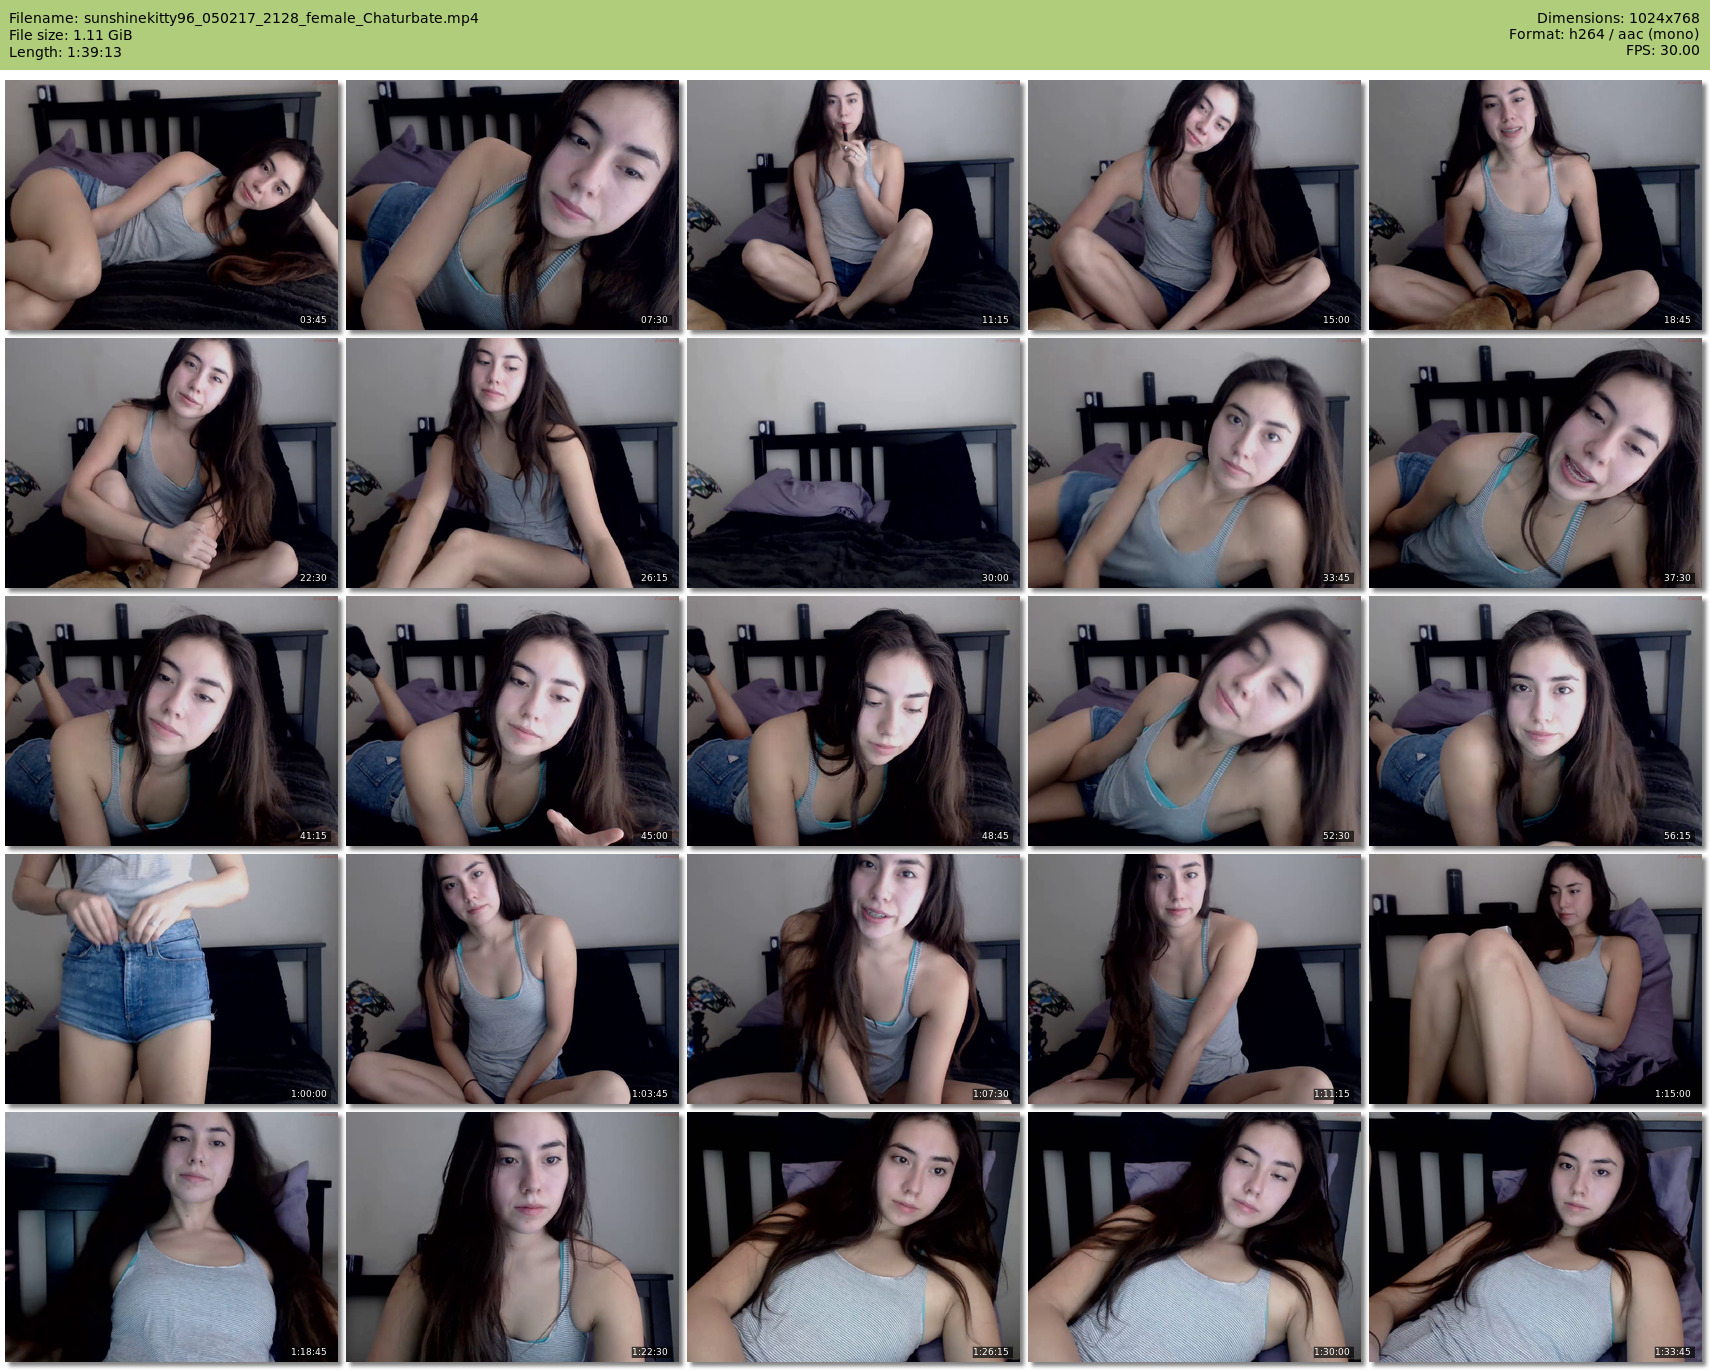Pick the frame timestamped 15:00

pos(1195,205)
